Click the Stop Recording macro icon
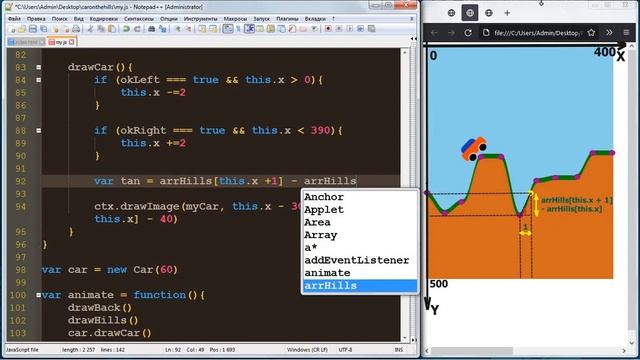640x360 pixels. point(339,29)
